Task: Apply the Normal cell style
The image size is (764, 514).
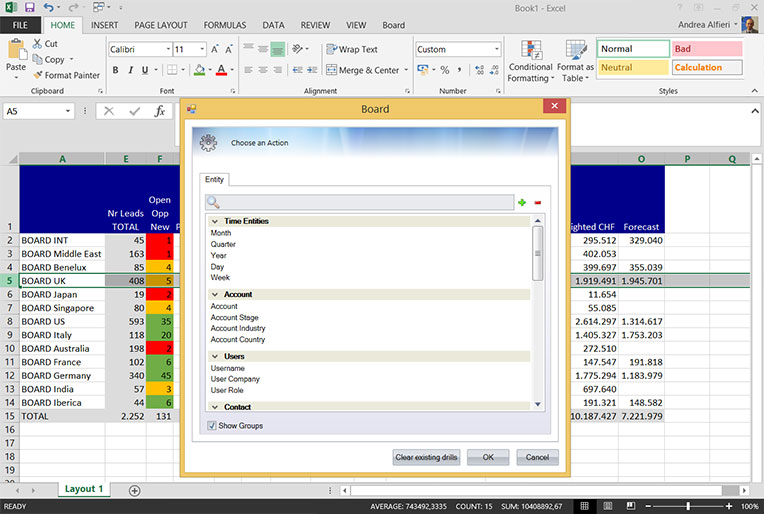Action: click(633, 49)
